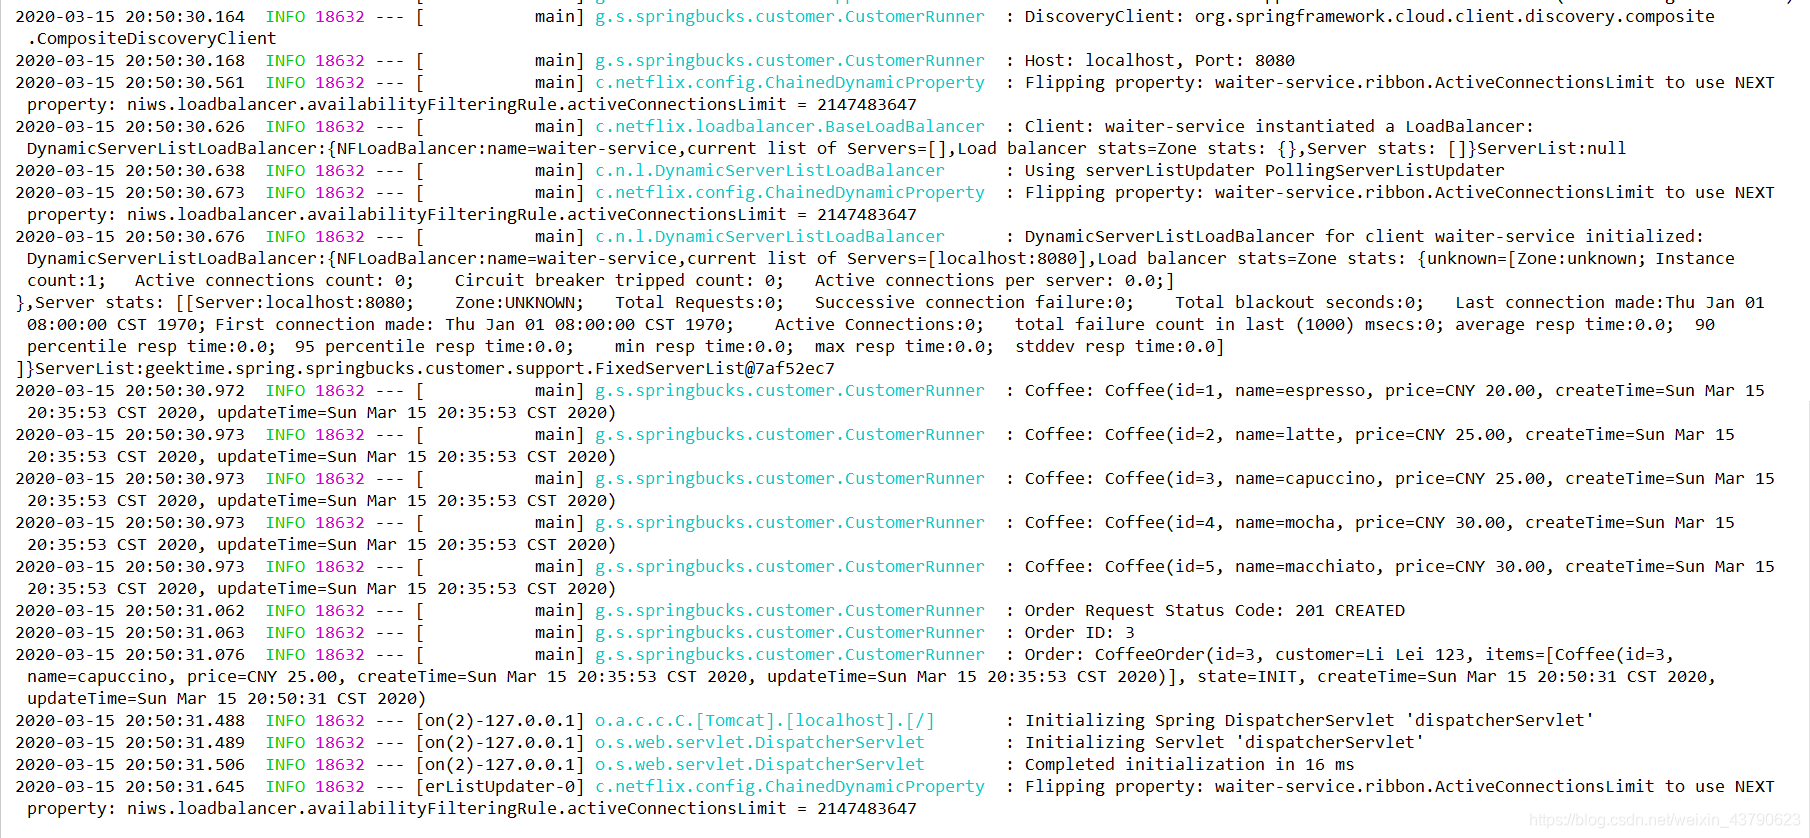Click DynamicServerListLoadBalancer class in the 20:50:30.676 row
Screen dimensions: 1810x838
pyautogui.click(x=770, y=237)
